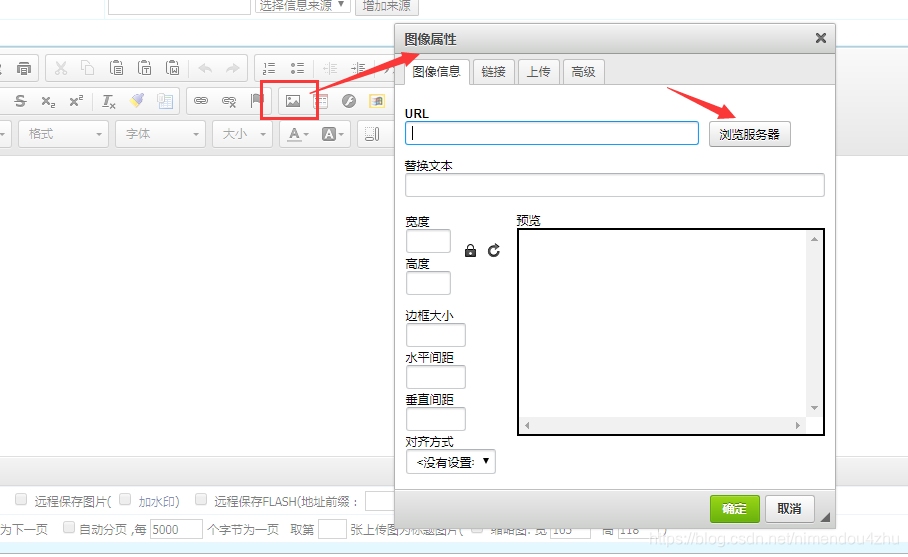Switch to the 高级 tab
The width and height of the screenshot is (908, 557).
tap(583, 72)
